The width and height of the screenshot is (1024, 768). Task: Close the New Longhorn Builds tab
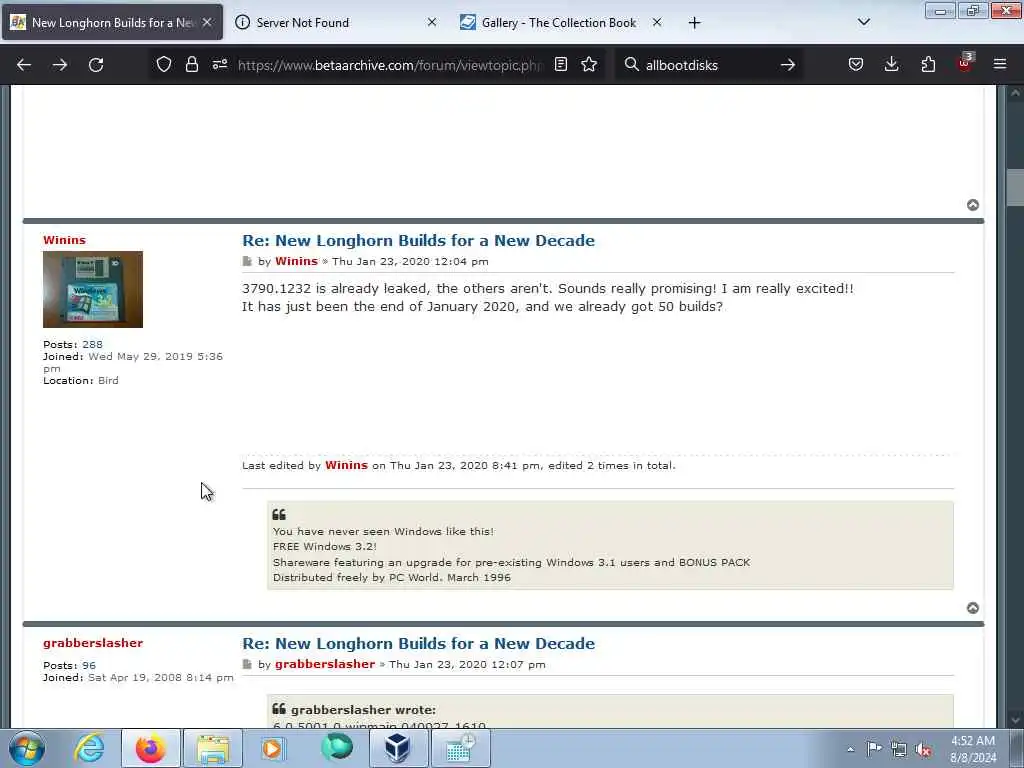coord(207,22)
